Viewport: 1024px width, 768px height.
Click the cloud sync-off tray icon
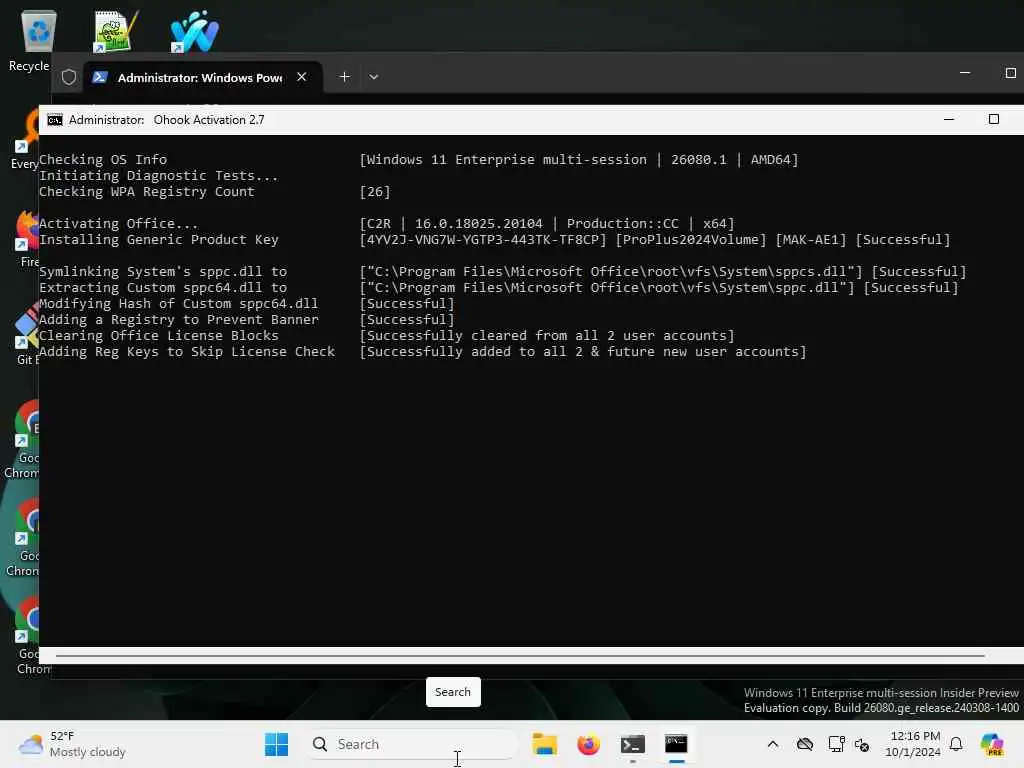pyautogui.click(x=805, y=744)
